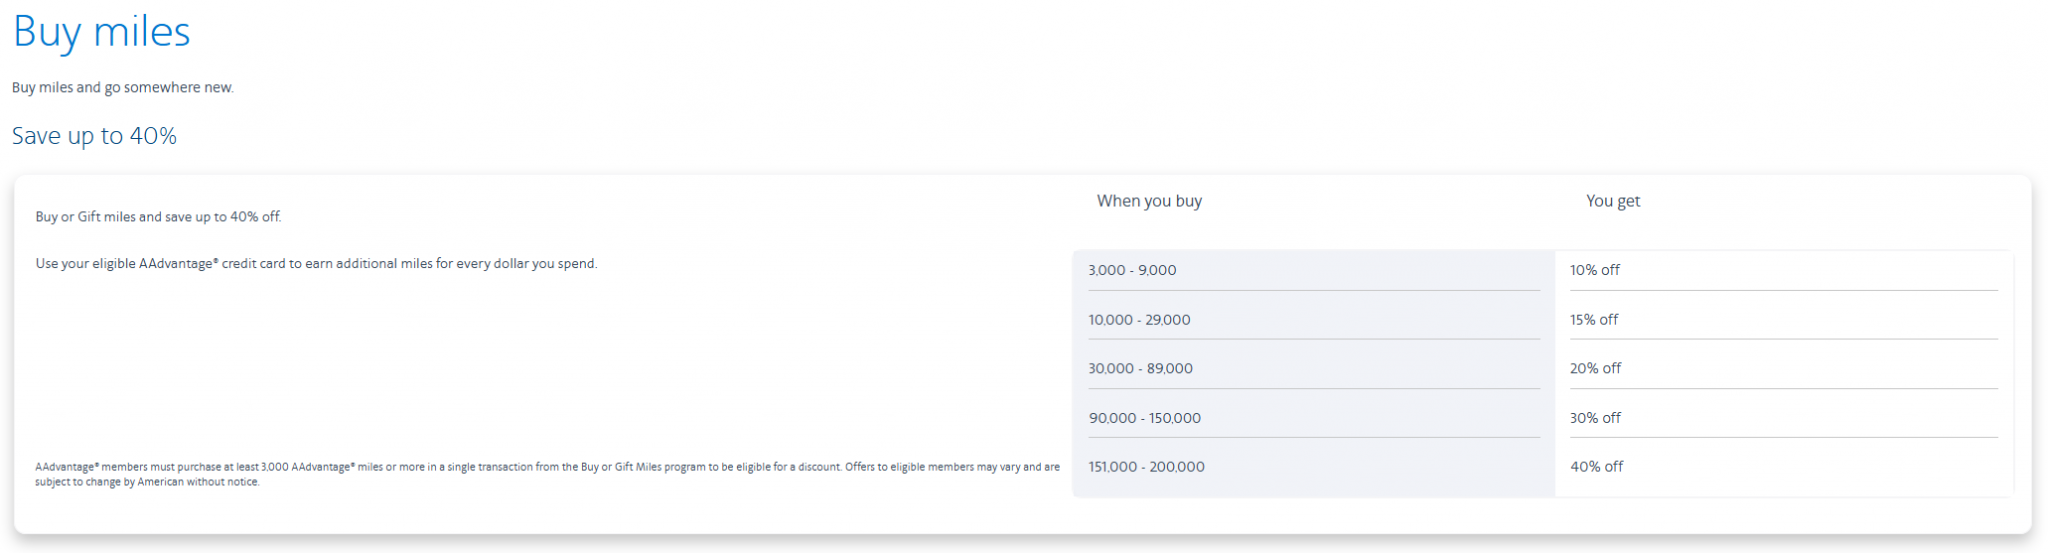Click the "15% off" discount cell
This screenshot has width=2048, height=553.
1593,320
